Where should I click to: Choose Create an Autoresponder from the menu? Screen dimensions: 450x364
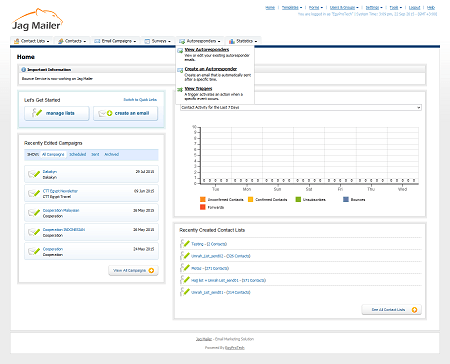pos(211,69)
